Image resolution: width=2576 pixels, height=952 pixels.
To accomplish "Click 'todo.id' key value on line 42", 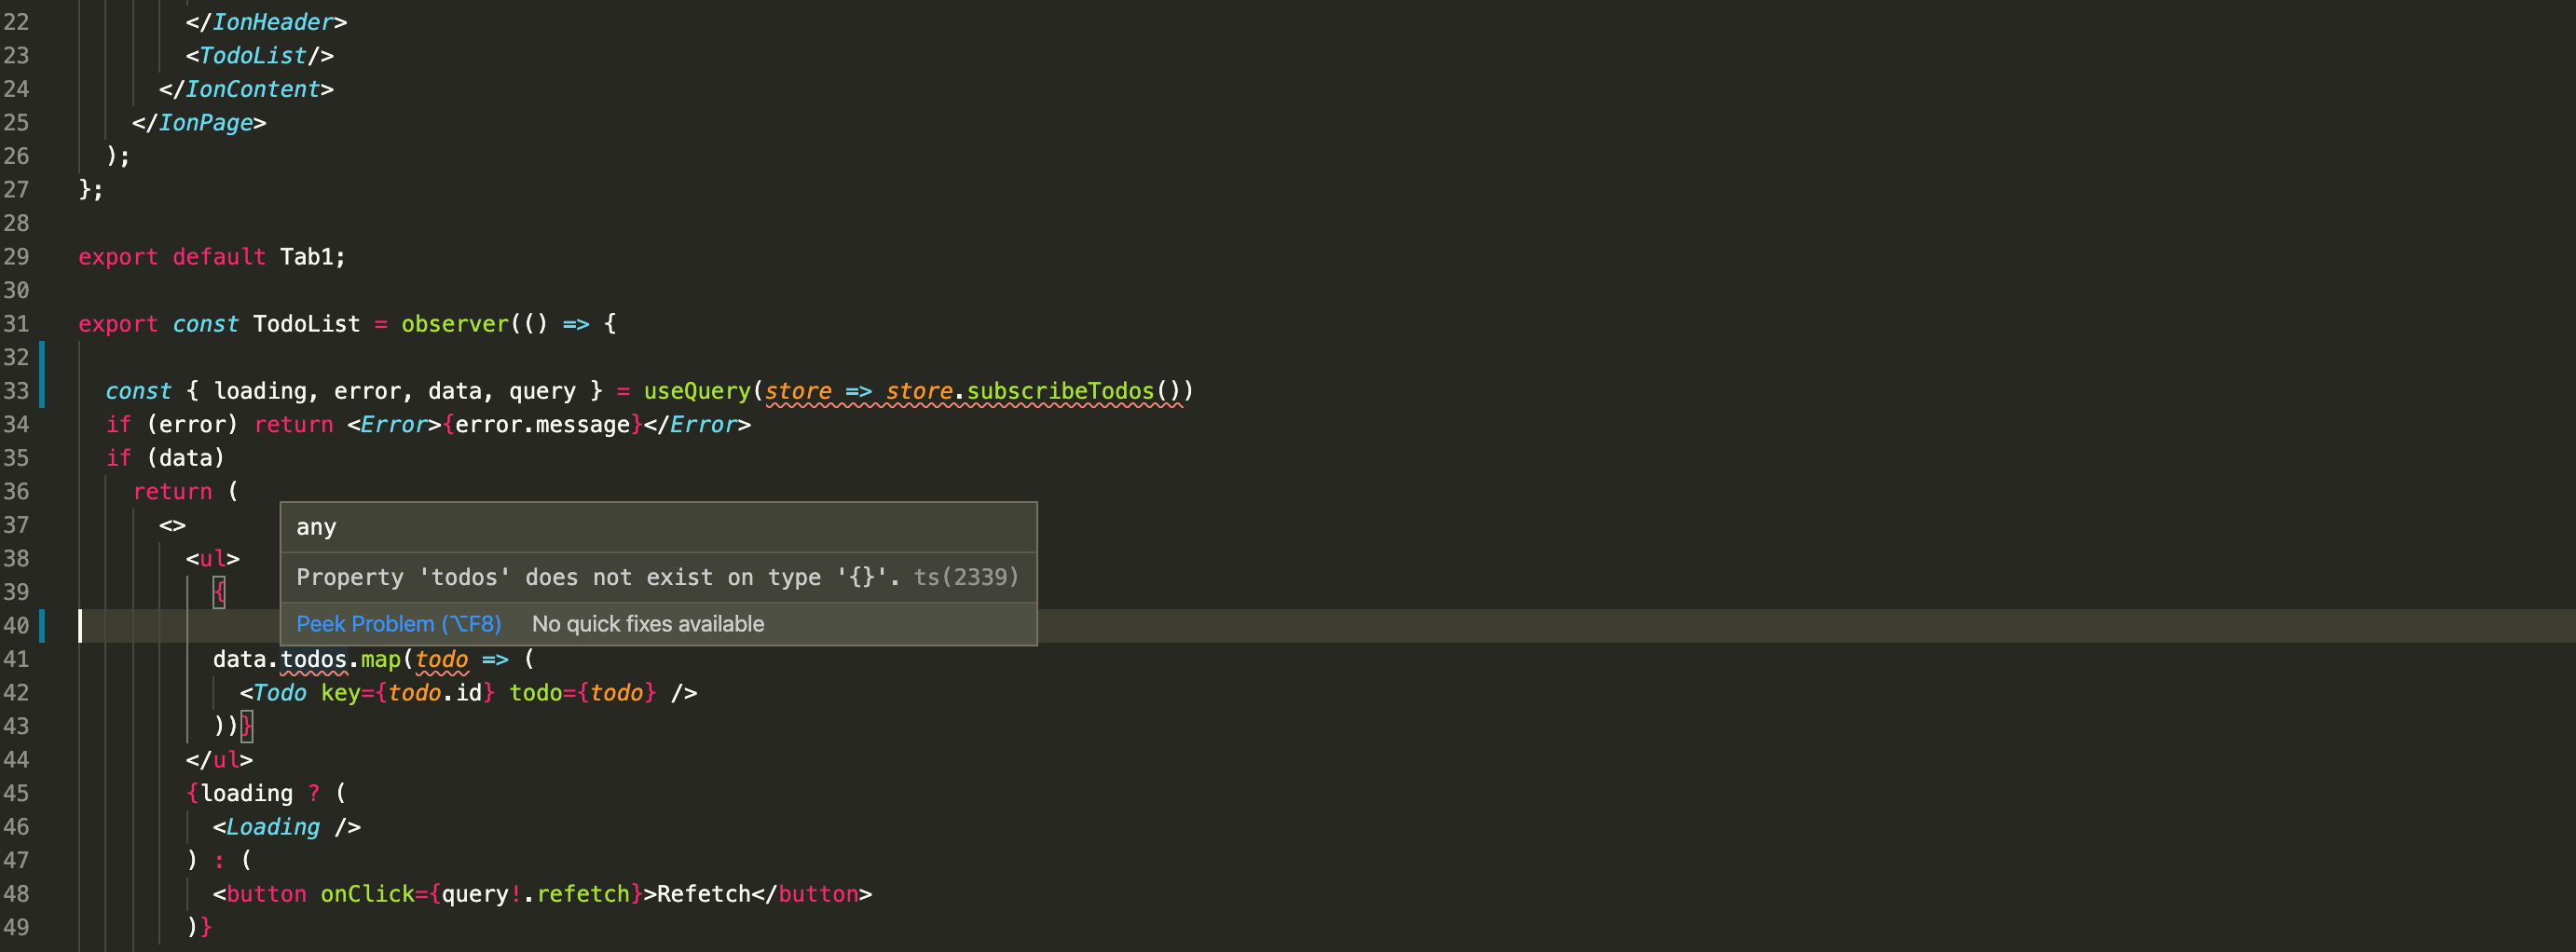I will click(435, 693).
